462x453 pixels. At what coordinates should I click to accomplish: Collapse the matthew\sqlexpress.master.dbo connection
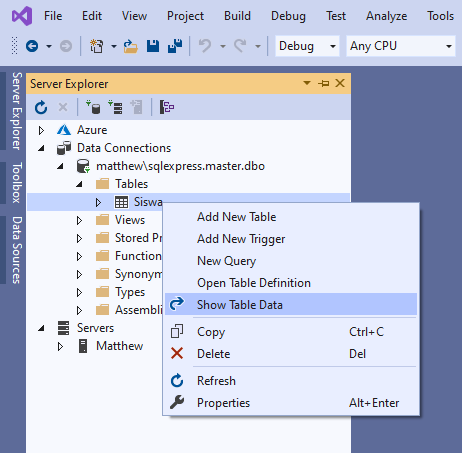coord(60,166)
